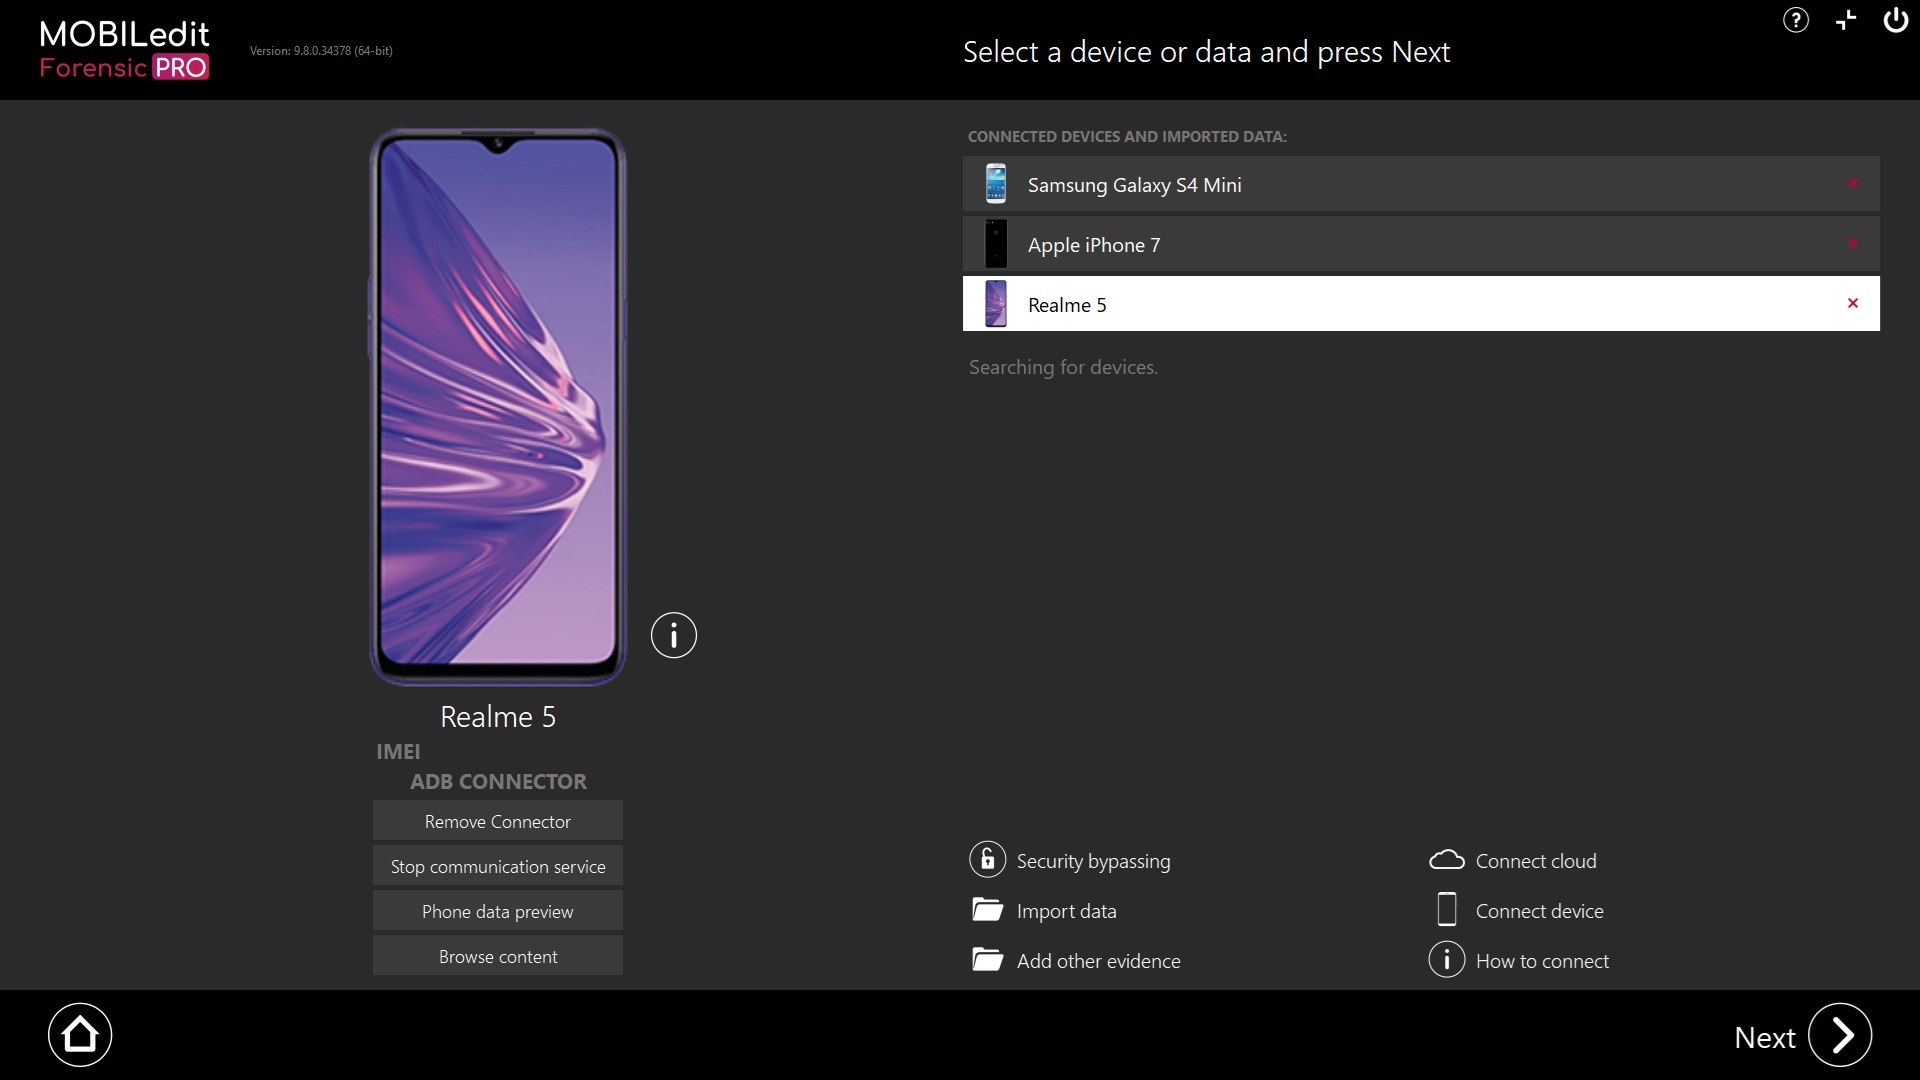Open Phone data preview

point(498,911)
